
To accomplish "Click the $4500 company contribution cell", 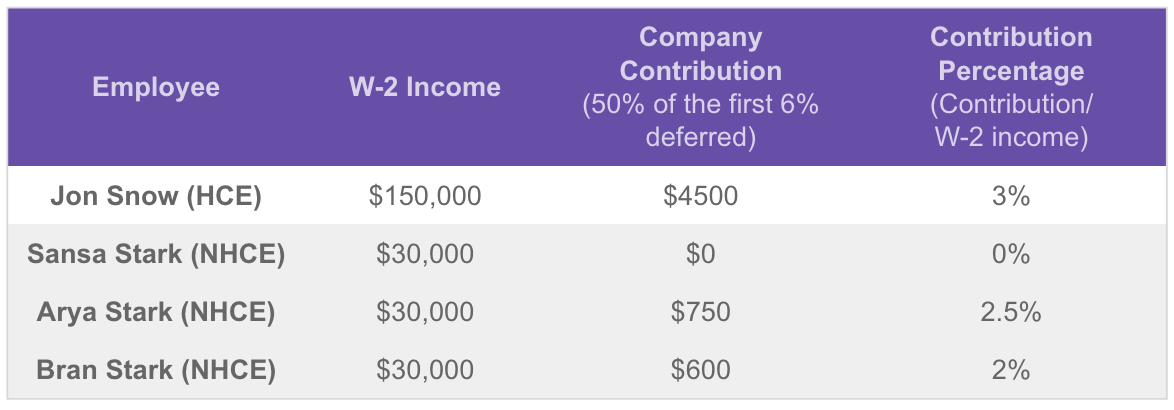I will click(700, 196).
